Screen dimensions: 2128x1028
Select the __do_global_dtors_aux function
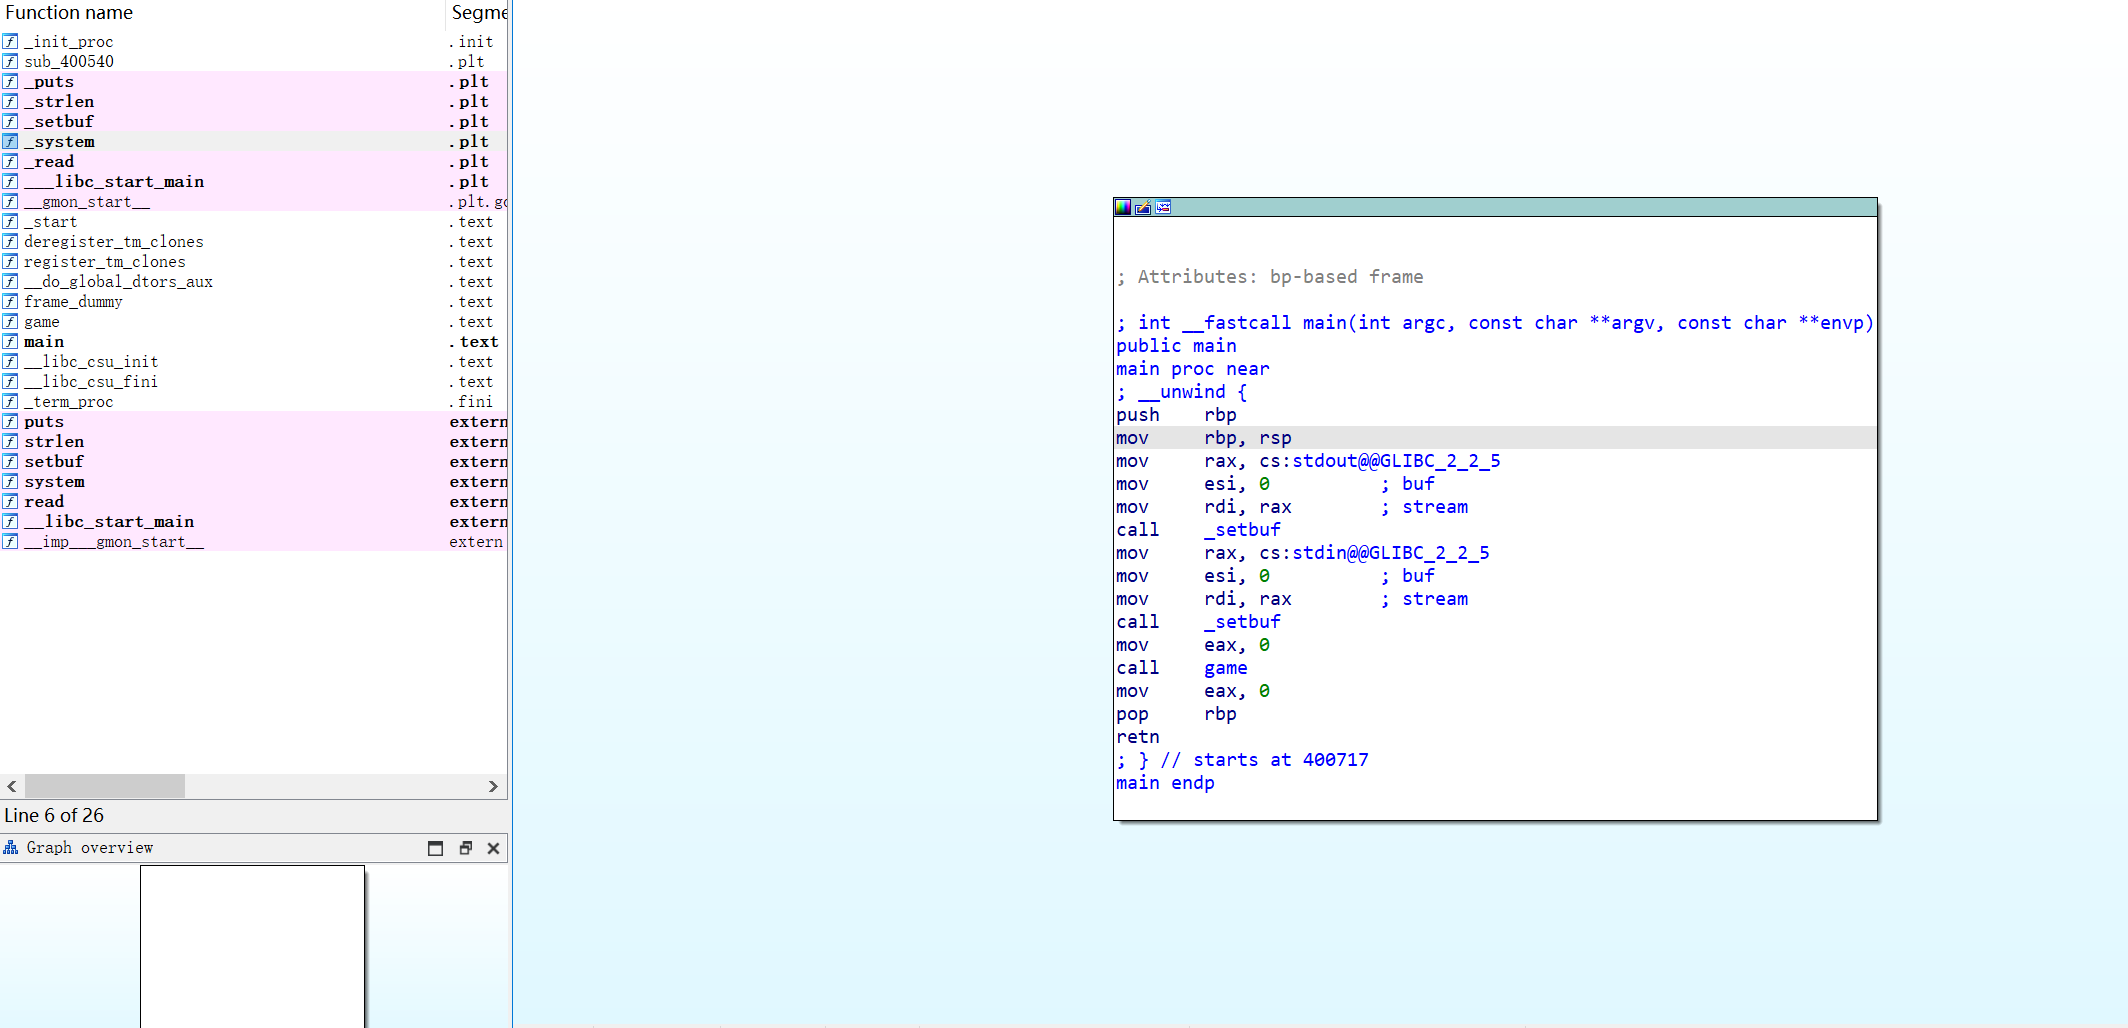point(254,282)
